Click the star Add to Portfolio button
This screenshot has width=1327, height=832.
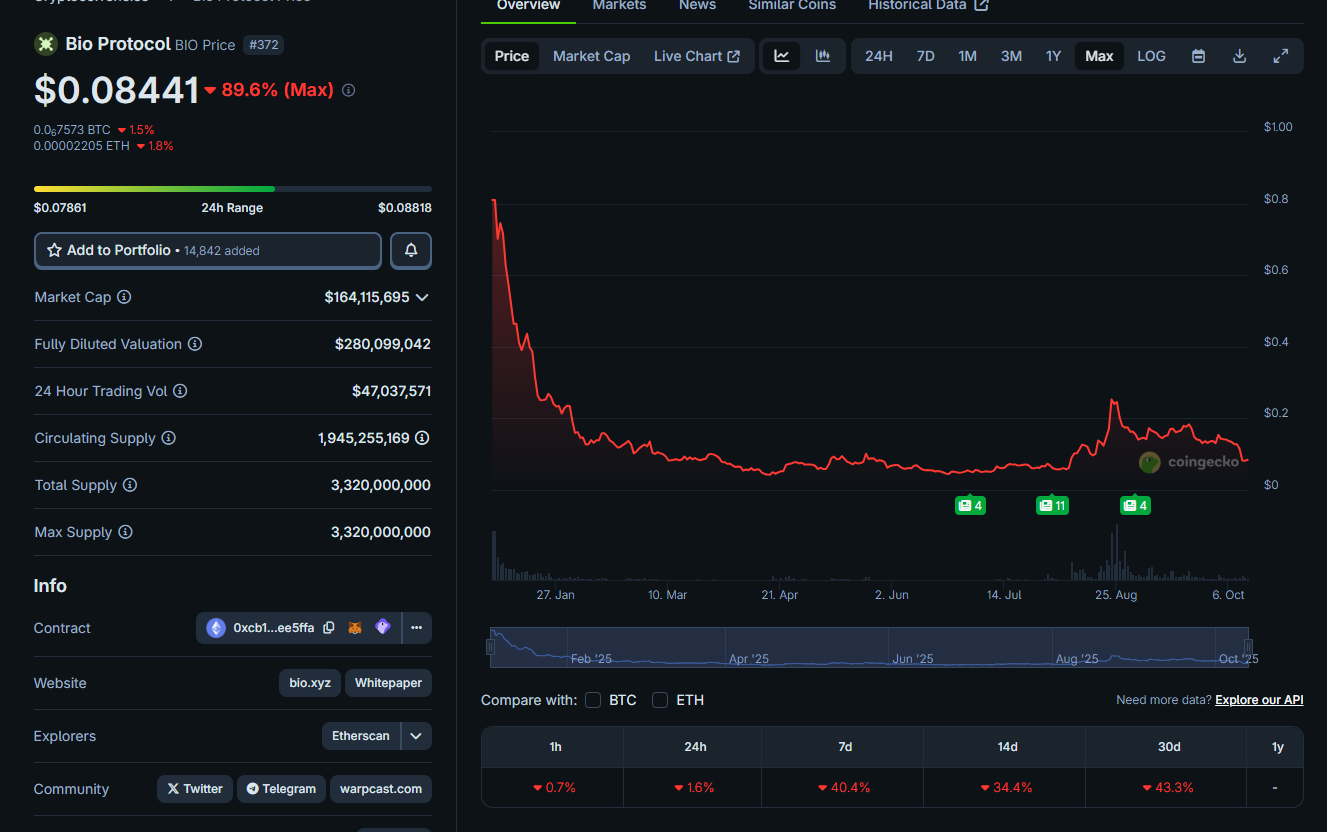208,250
